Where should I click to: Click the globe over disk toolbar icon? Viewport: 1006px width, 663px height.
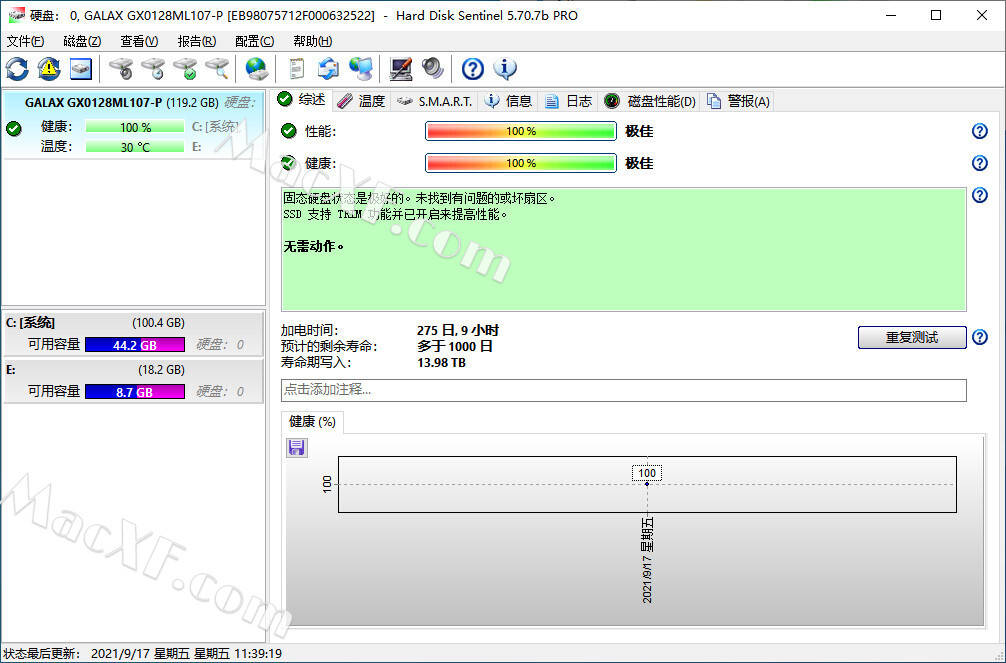click(x=257, y=69)
